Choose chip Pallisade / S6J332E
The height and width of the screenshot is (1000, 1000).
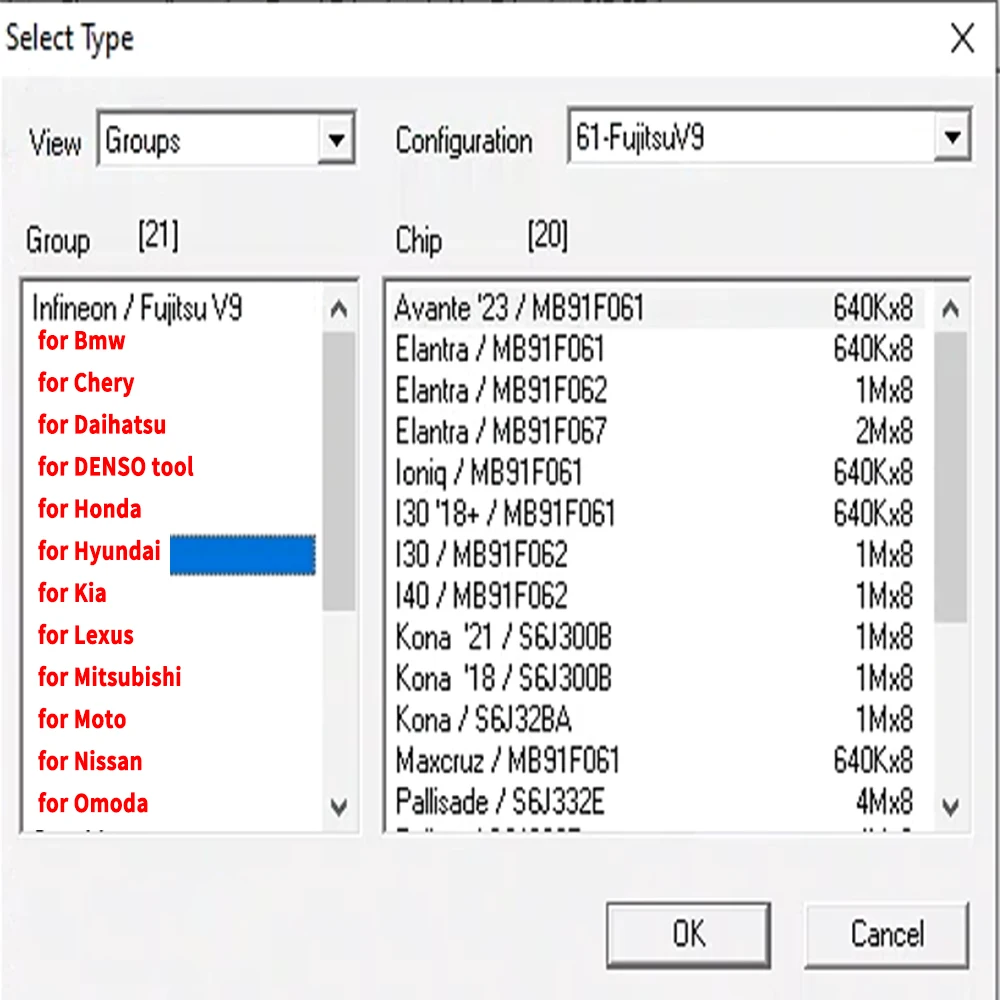[657, 802]
